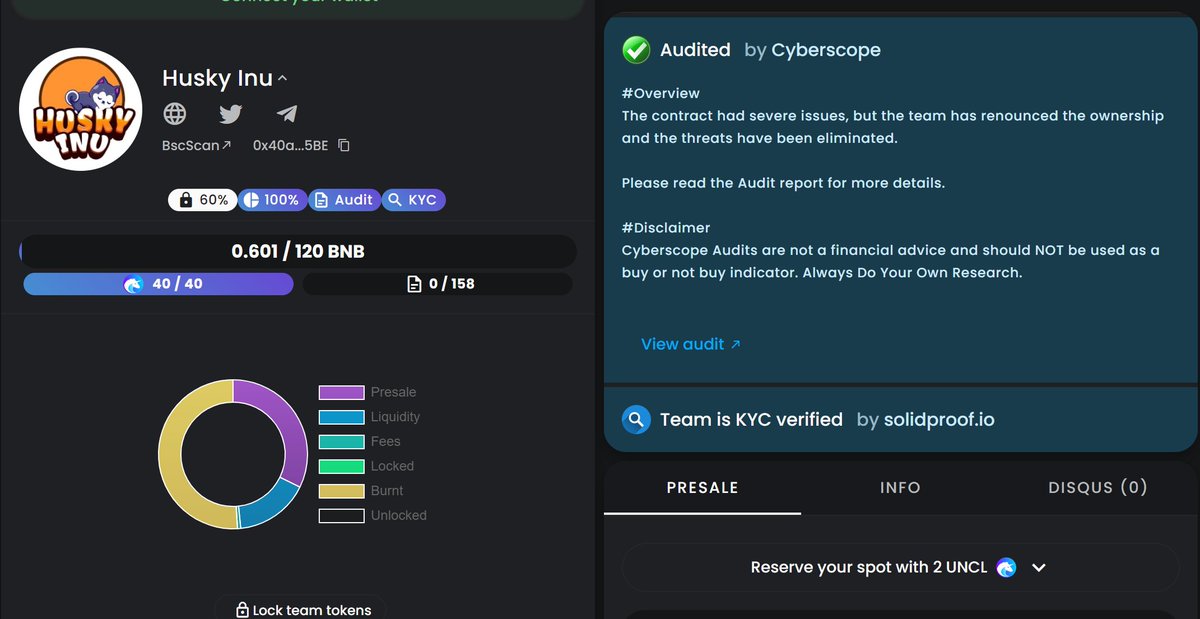This screenshot has height=619, width=1200.
Task: Open the solidproof.io link
Action: (939, 419)
